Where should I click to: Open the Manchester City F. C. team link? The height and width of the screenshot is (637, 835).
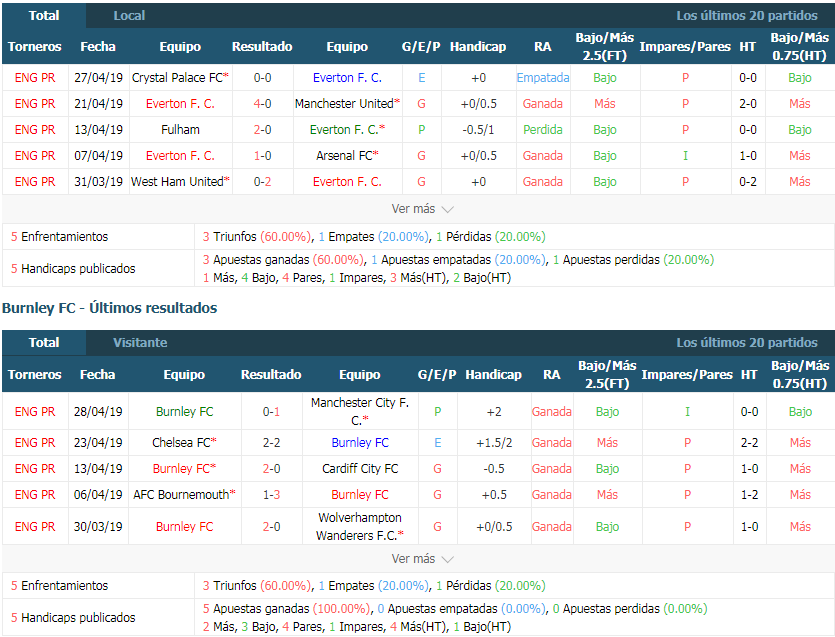click(x=360, y=411)
